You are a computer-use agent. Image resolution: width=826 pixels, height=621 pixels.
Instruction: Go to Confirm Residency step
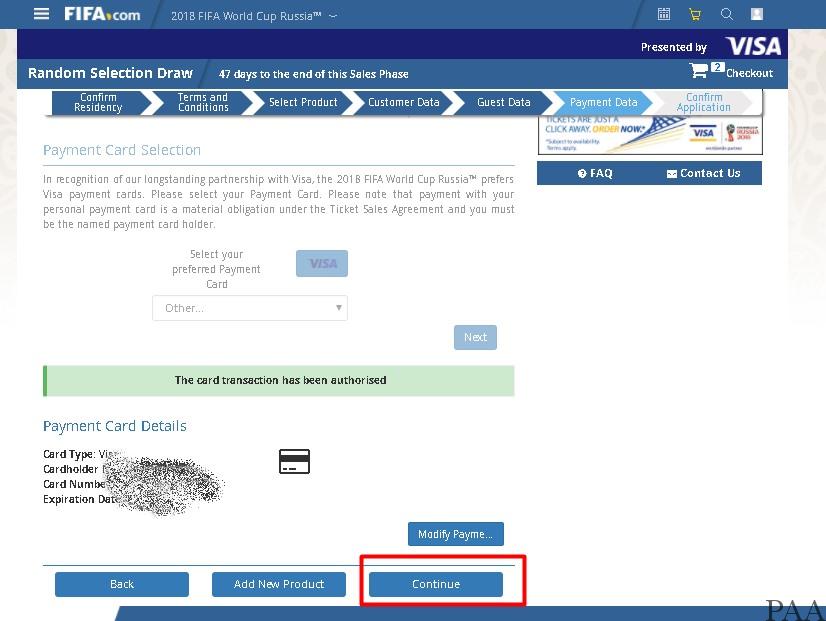click(98, 102)
